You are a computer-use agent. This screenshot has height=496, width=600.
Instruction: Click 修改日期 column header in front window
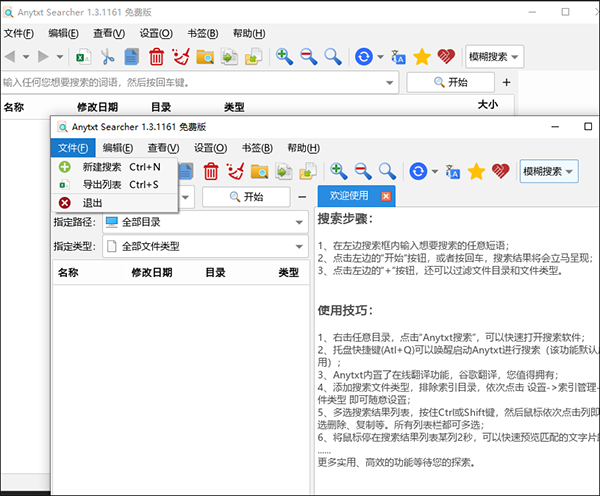[x=152, y=272]
